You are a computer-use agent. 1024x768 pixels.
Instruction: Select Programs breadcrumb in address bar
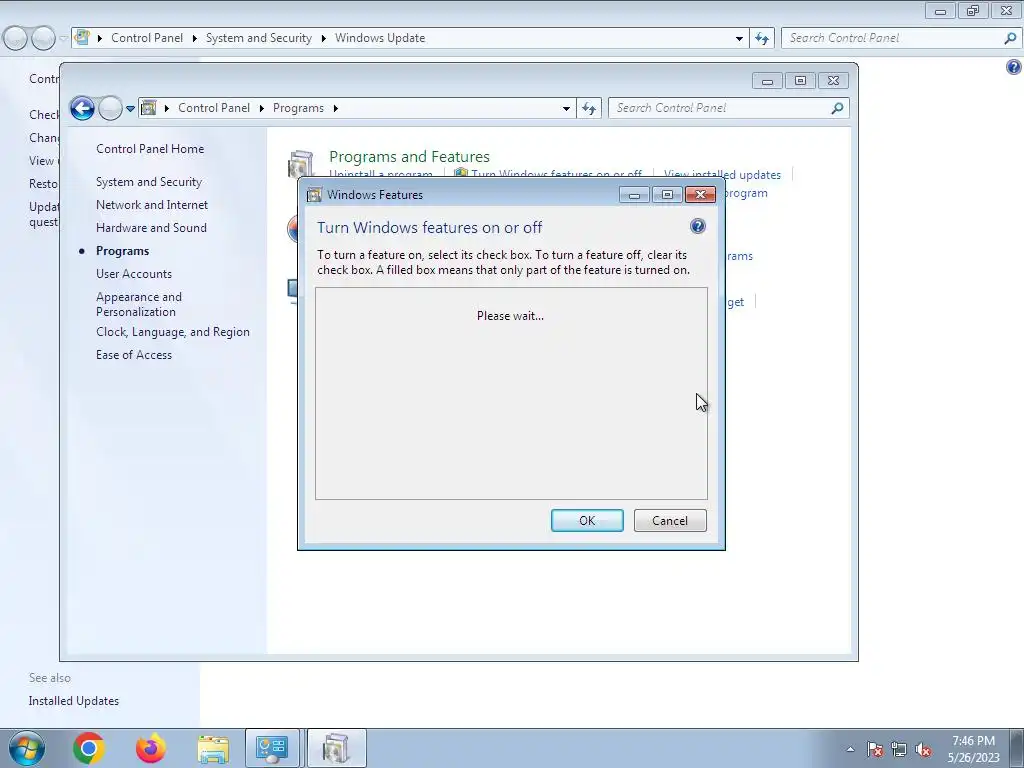(298, 108)
